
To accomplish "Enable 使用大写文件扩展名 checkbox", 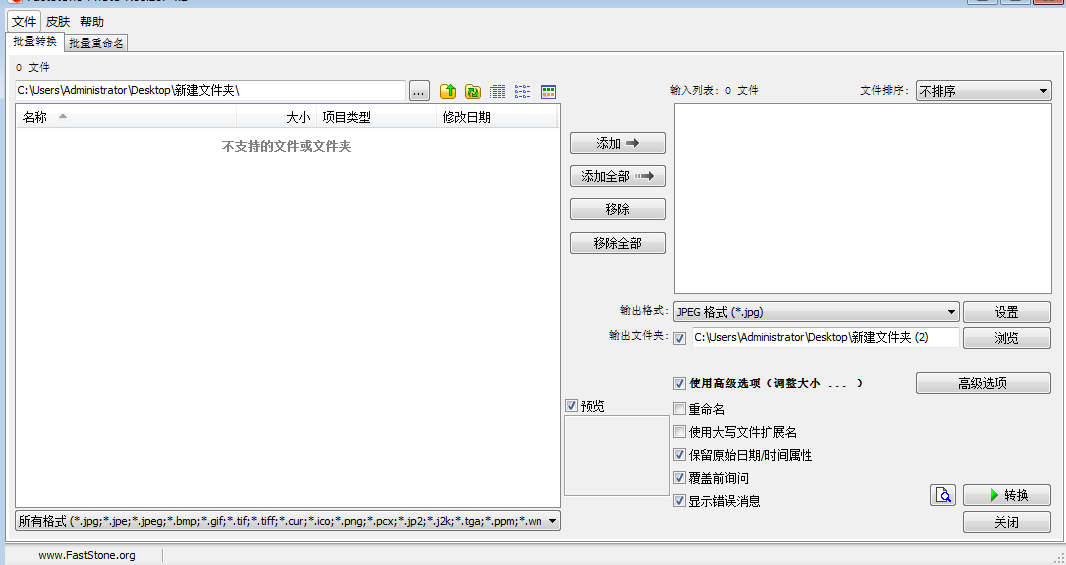I will tap(680, 432).
